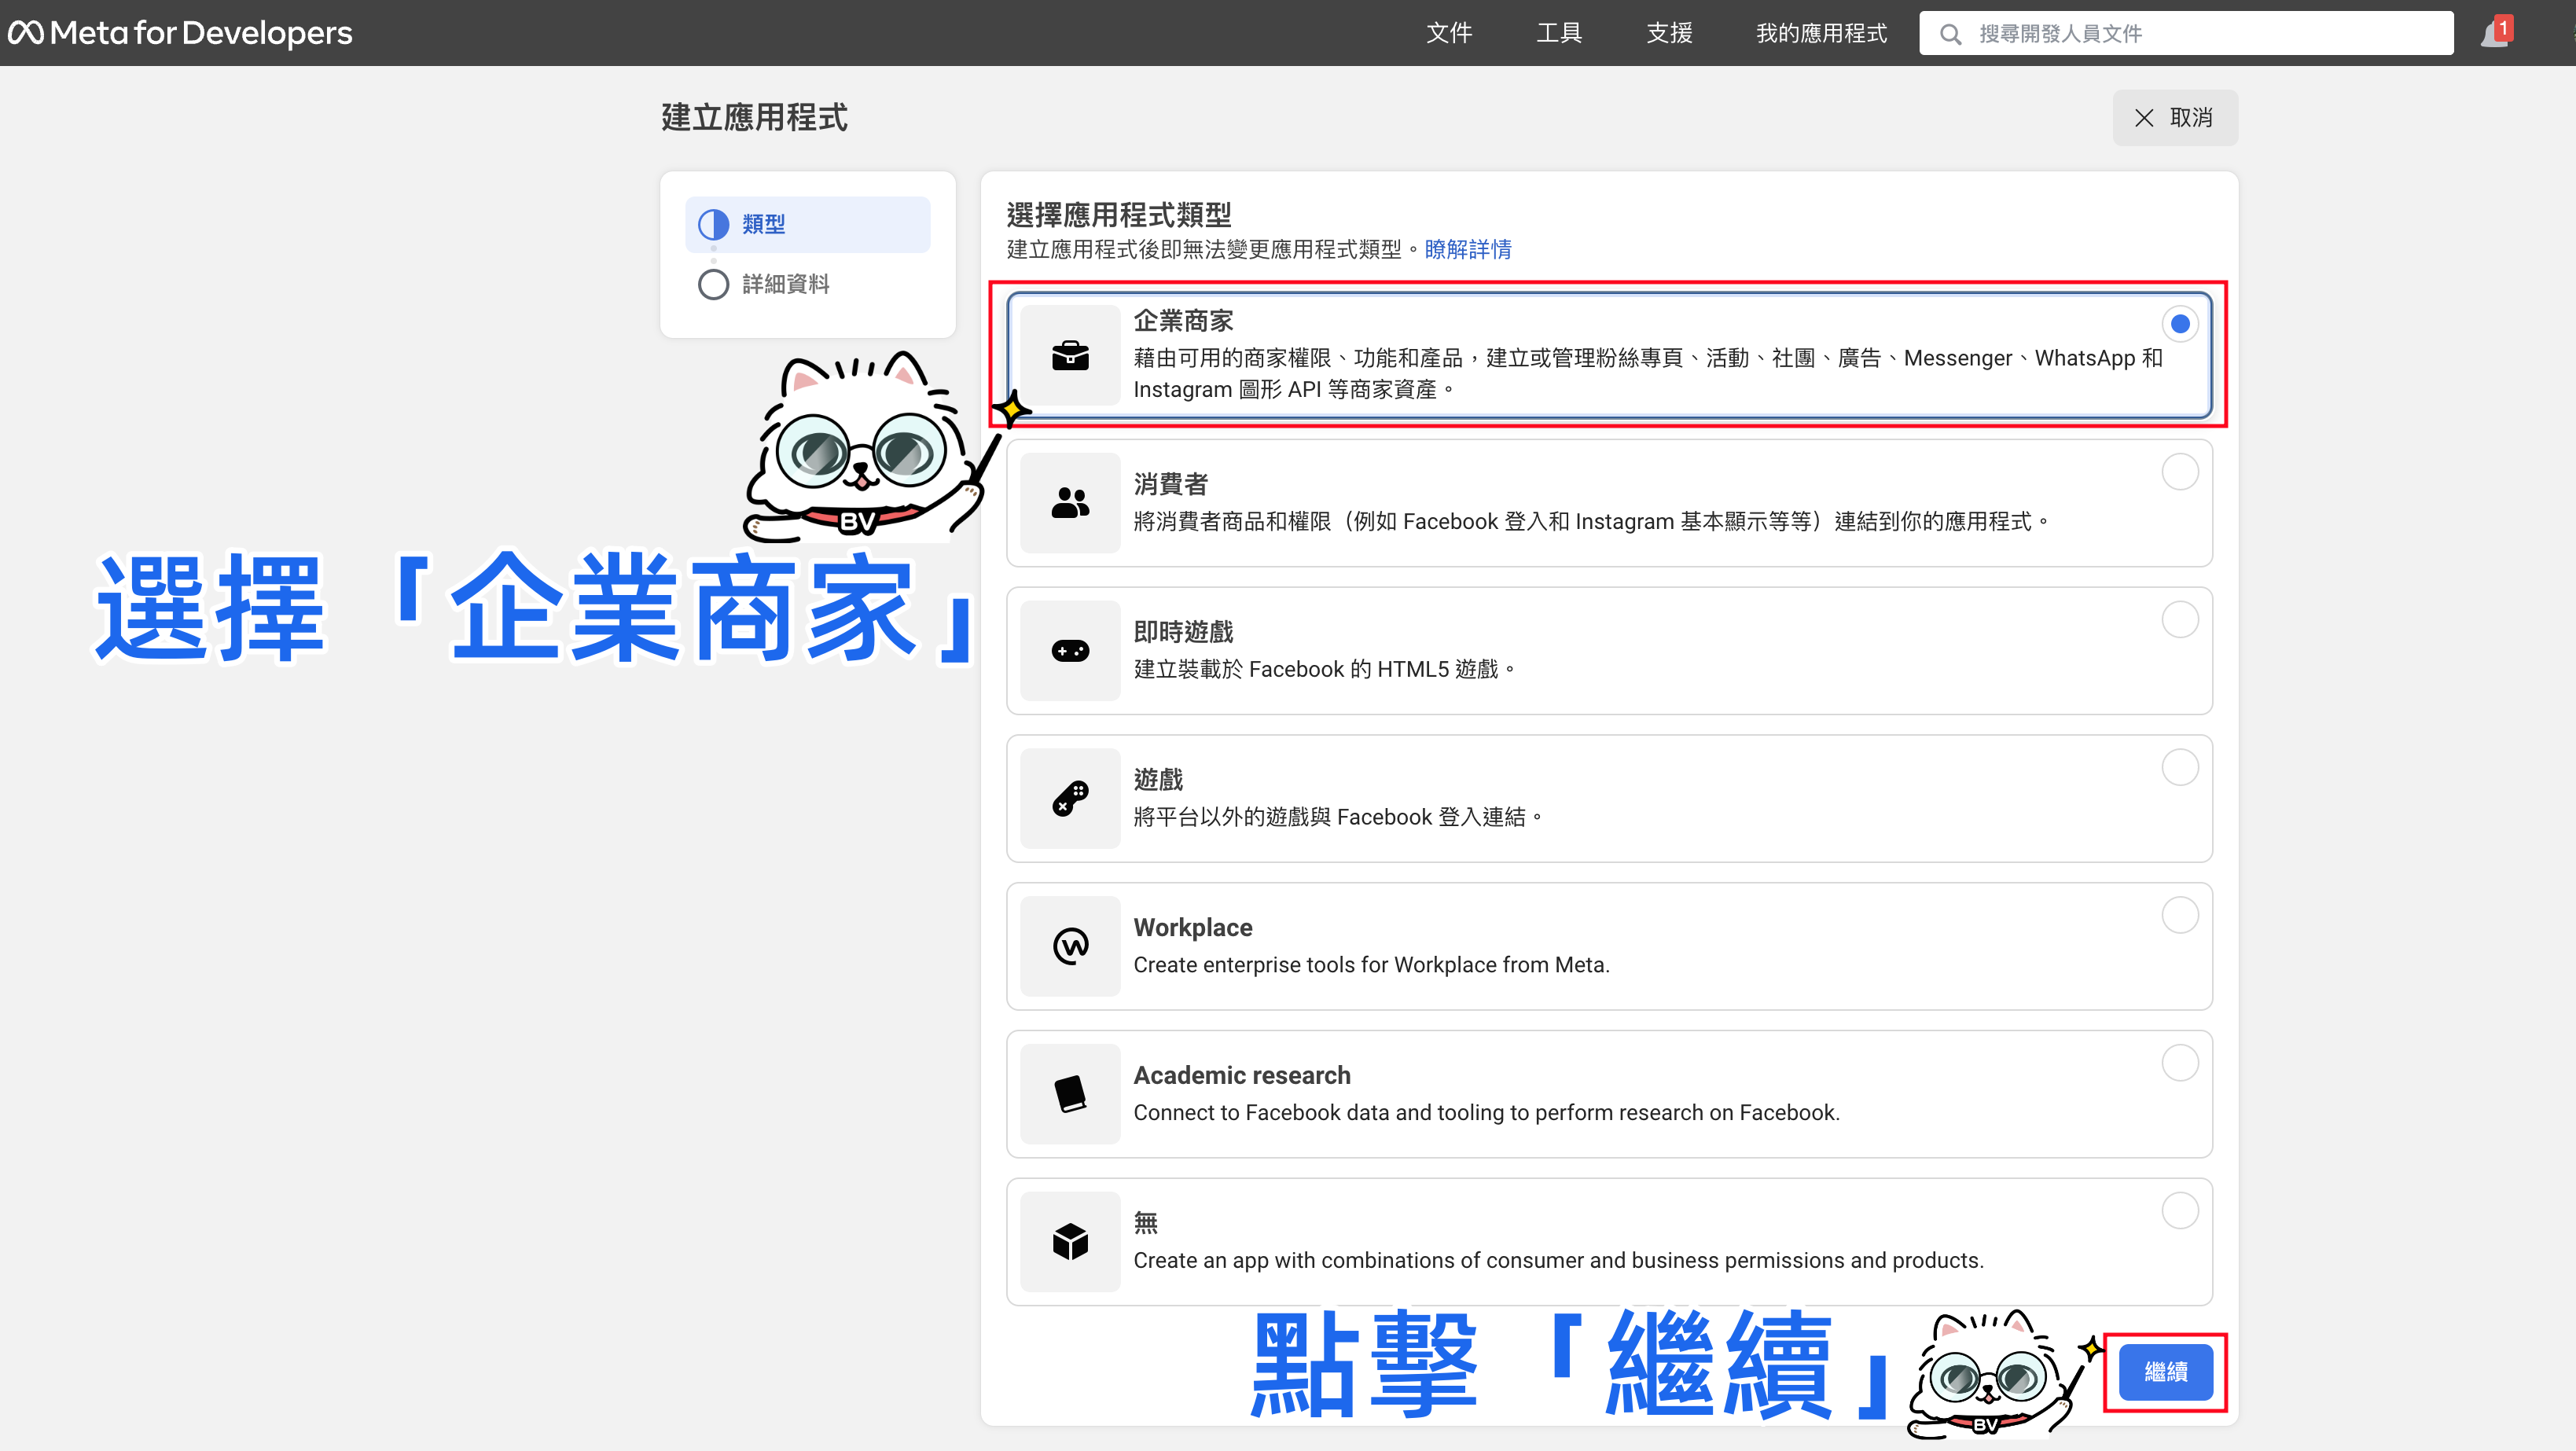Select the 無 radio button
Screen dimensions: 2576x1451
(2180, 1211)
